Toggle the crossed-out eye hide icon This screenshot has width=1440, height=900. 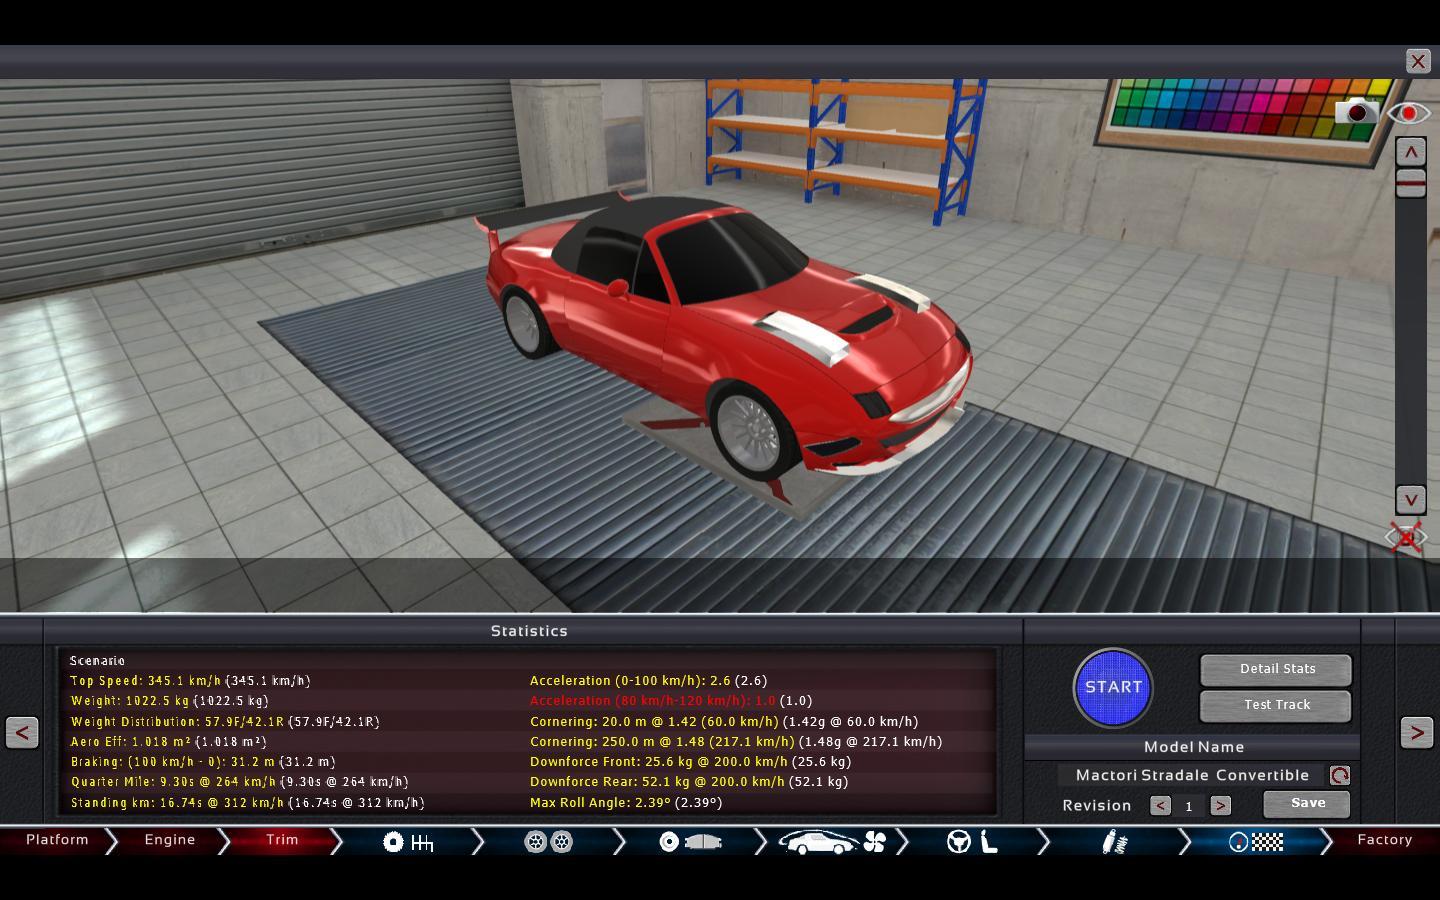coord(1406,538)
